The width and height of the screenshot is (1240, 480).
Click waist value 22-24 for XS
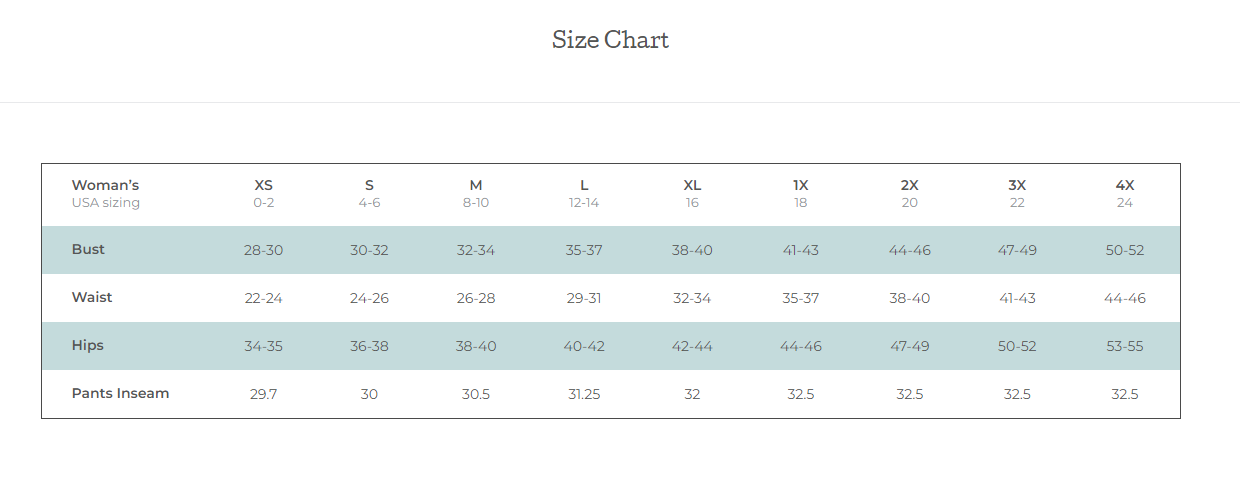pyautogui.click(x=263, y=298)
